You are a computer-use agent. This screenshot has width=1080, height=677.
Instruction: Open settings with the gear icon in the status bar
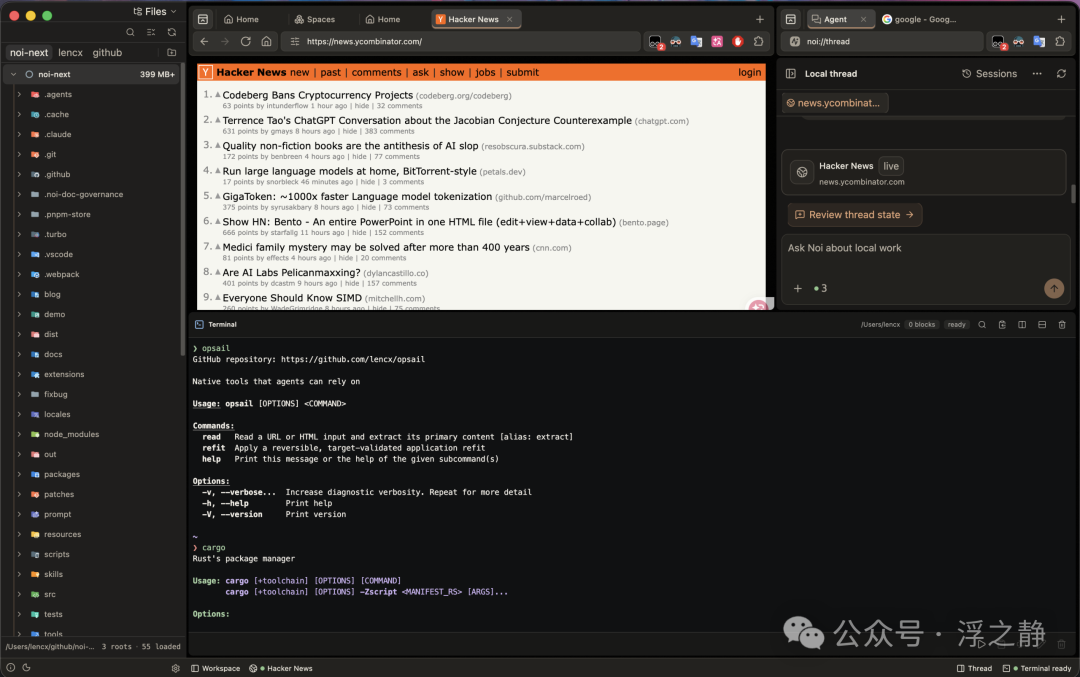tap(176, 668)
